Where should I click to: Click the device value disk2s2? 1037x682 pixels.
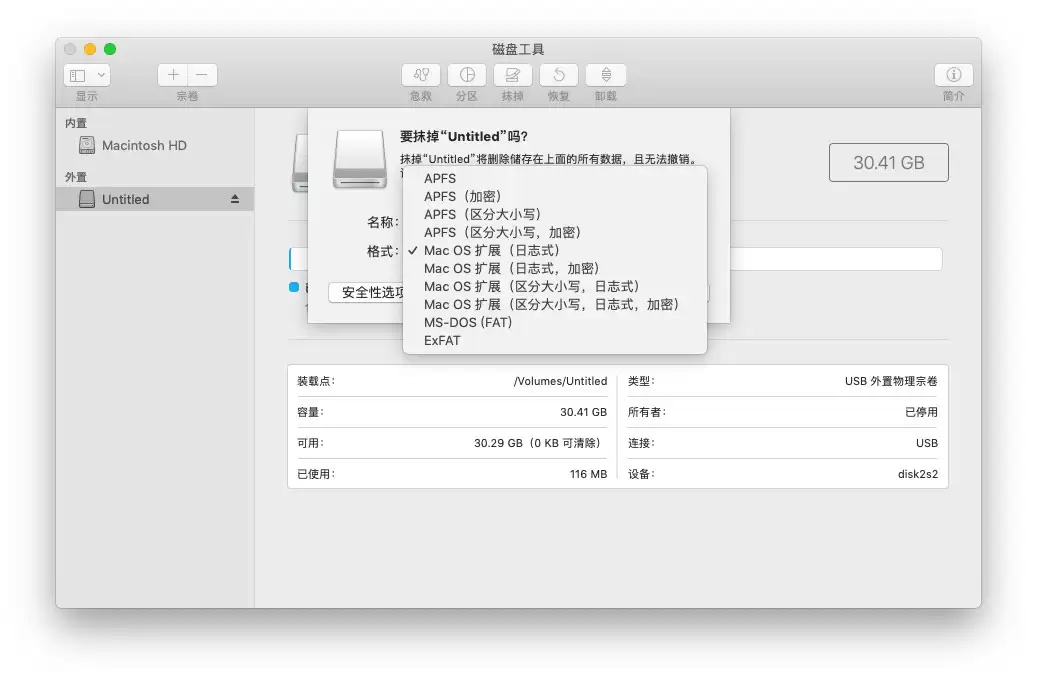coord(917,474)
